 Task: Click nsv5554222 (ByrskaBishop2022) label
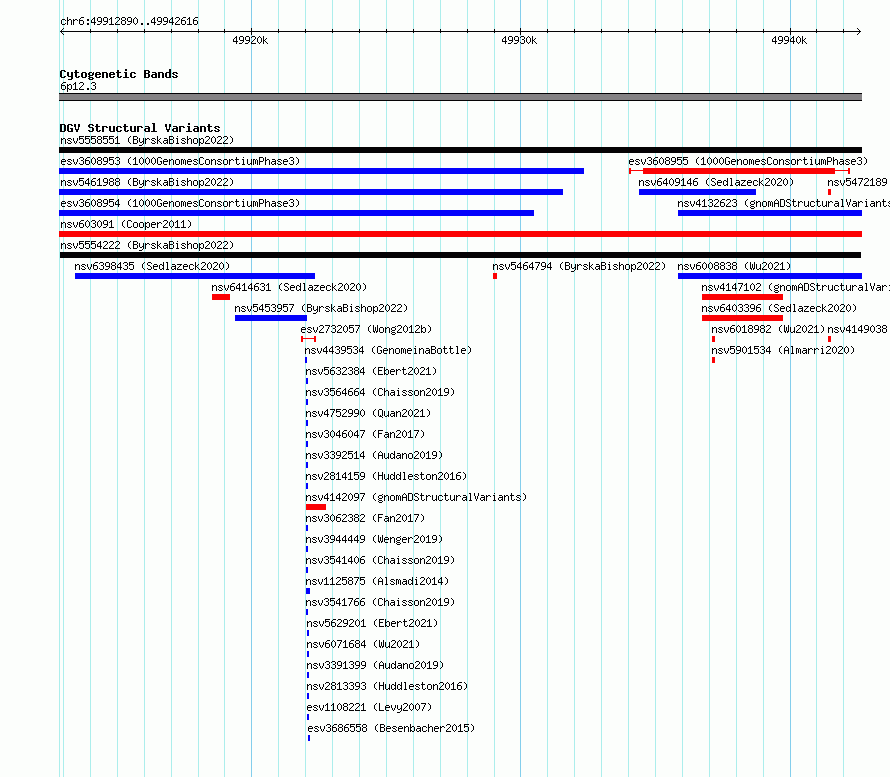tap(147, 245)
